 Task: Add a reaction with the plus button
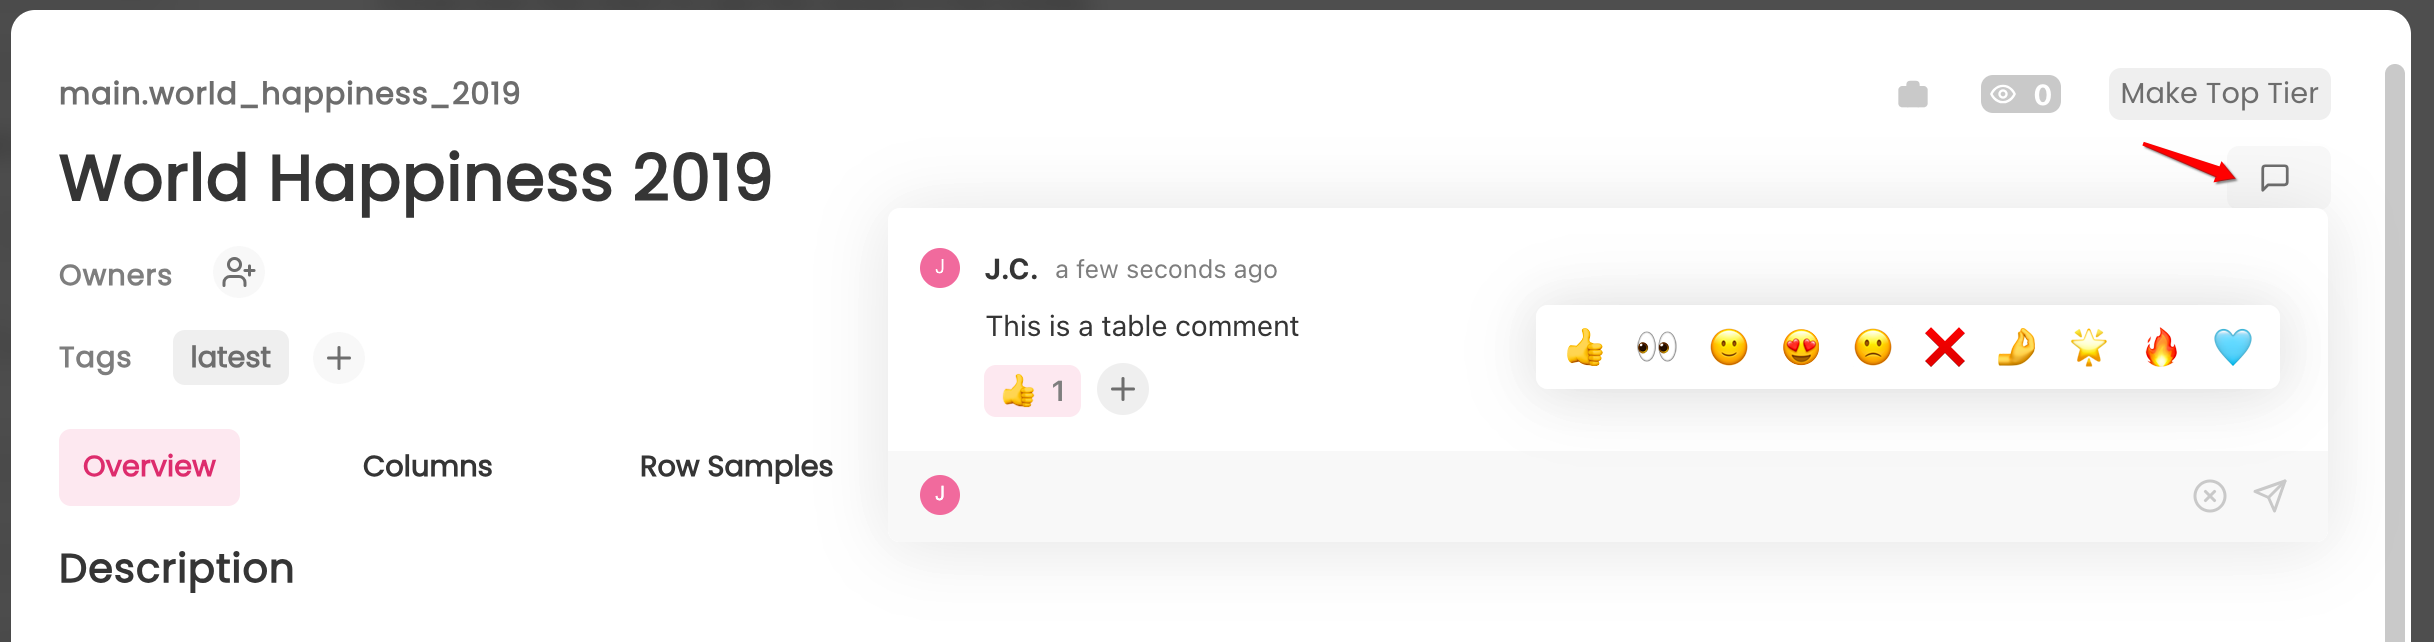coord(1123,389)
